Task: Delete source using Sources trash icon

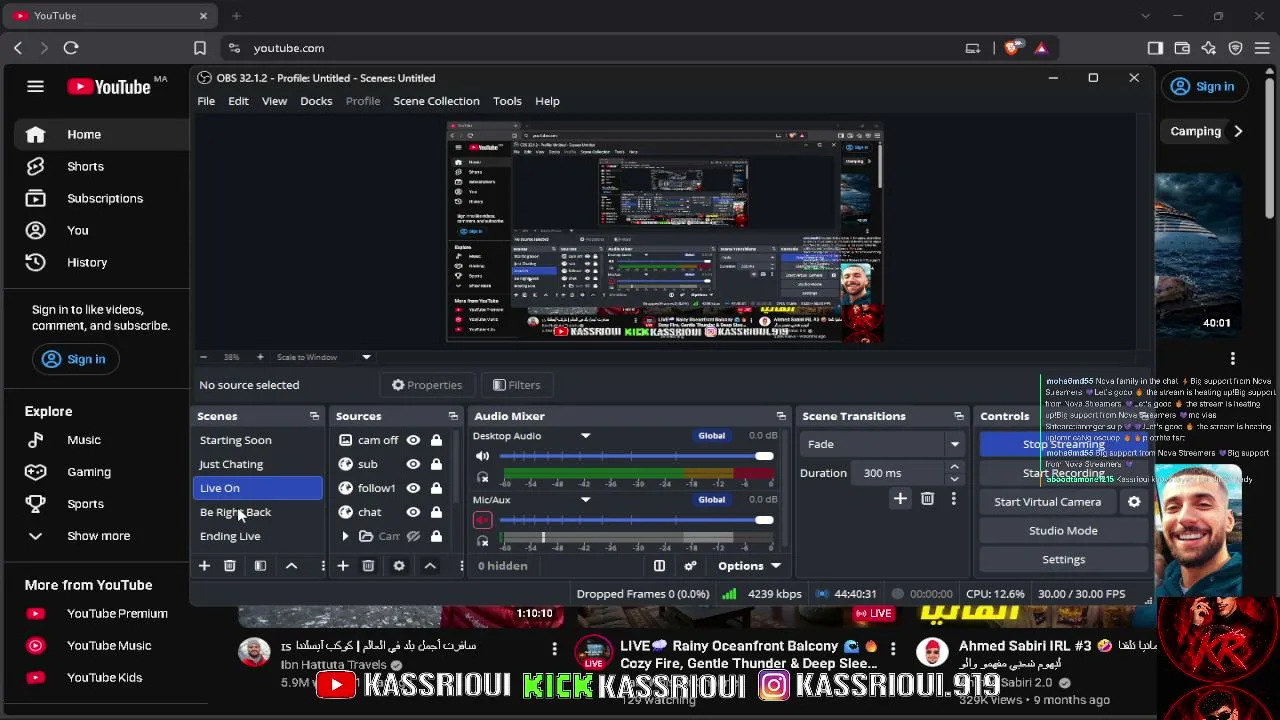Action: click(x=368, y=566)
